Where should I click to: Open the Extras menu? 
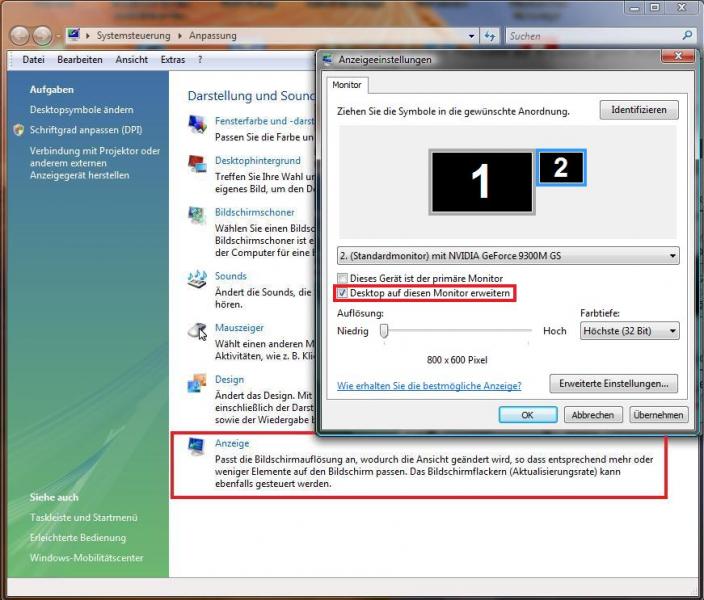click(x=173, y=60)
